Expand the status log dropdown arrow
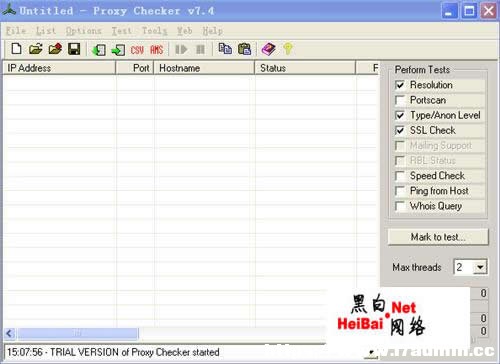 [x=372, y=352]
